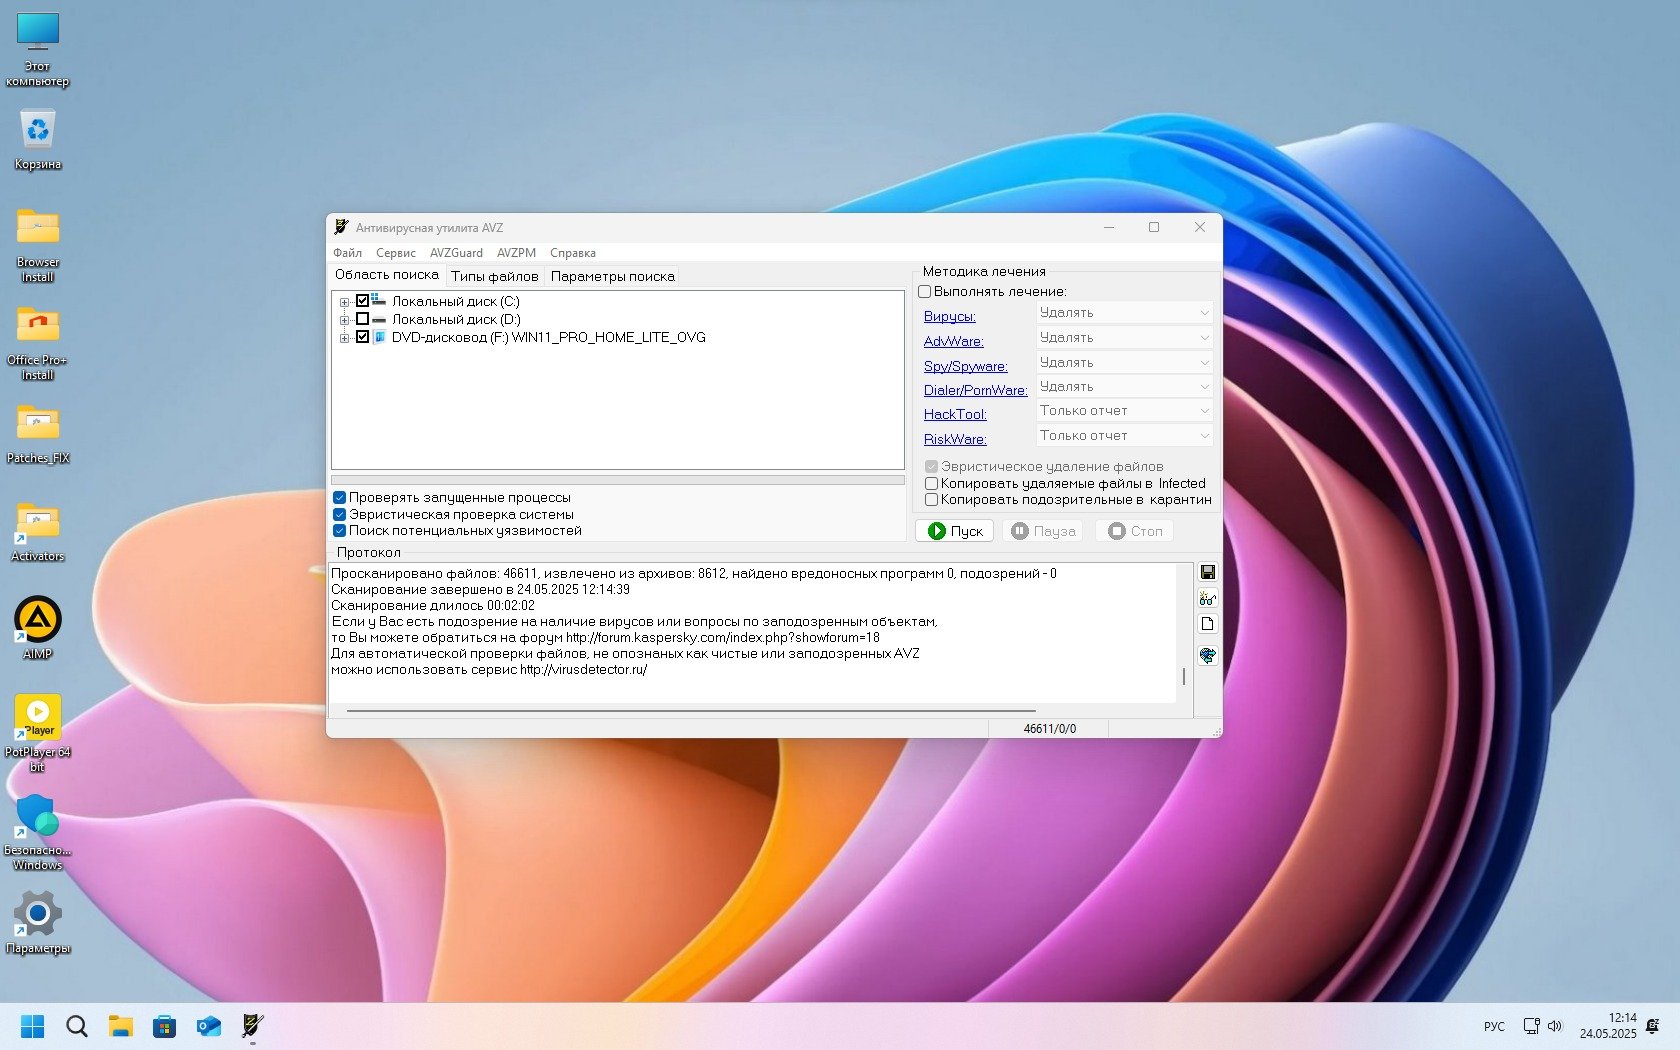
Task: Expand the Локальный диск (C:) tree node
Action: 344,302
